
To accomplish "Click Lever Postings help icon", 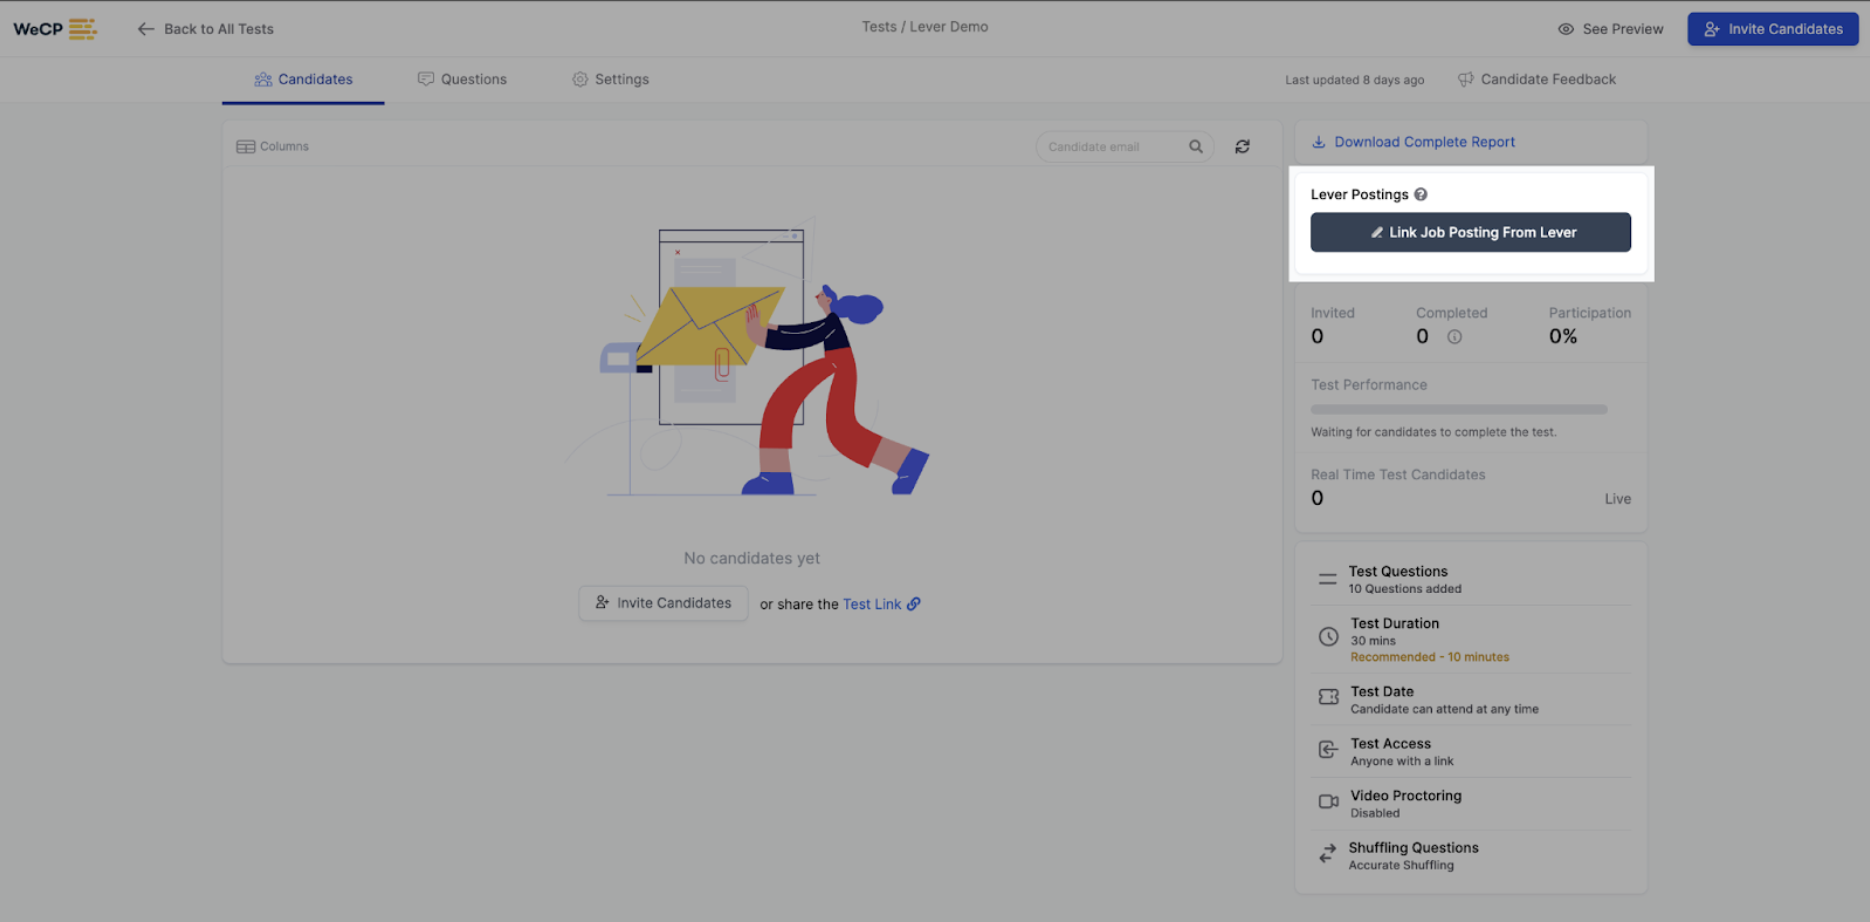I will (x=1421, y=194).
